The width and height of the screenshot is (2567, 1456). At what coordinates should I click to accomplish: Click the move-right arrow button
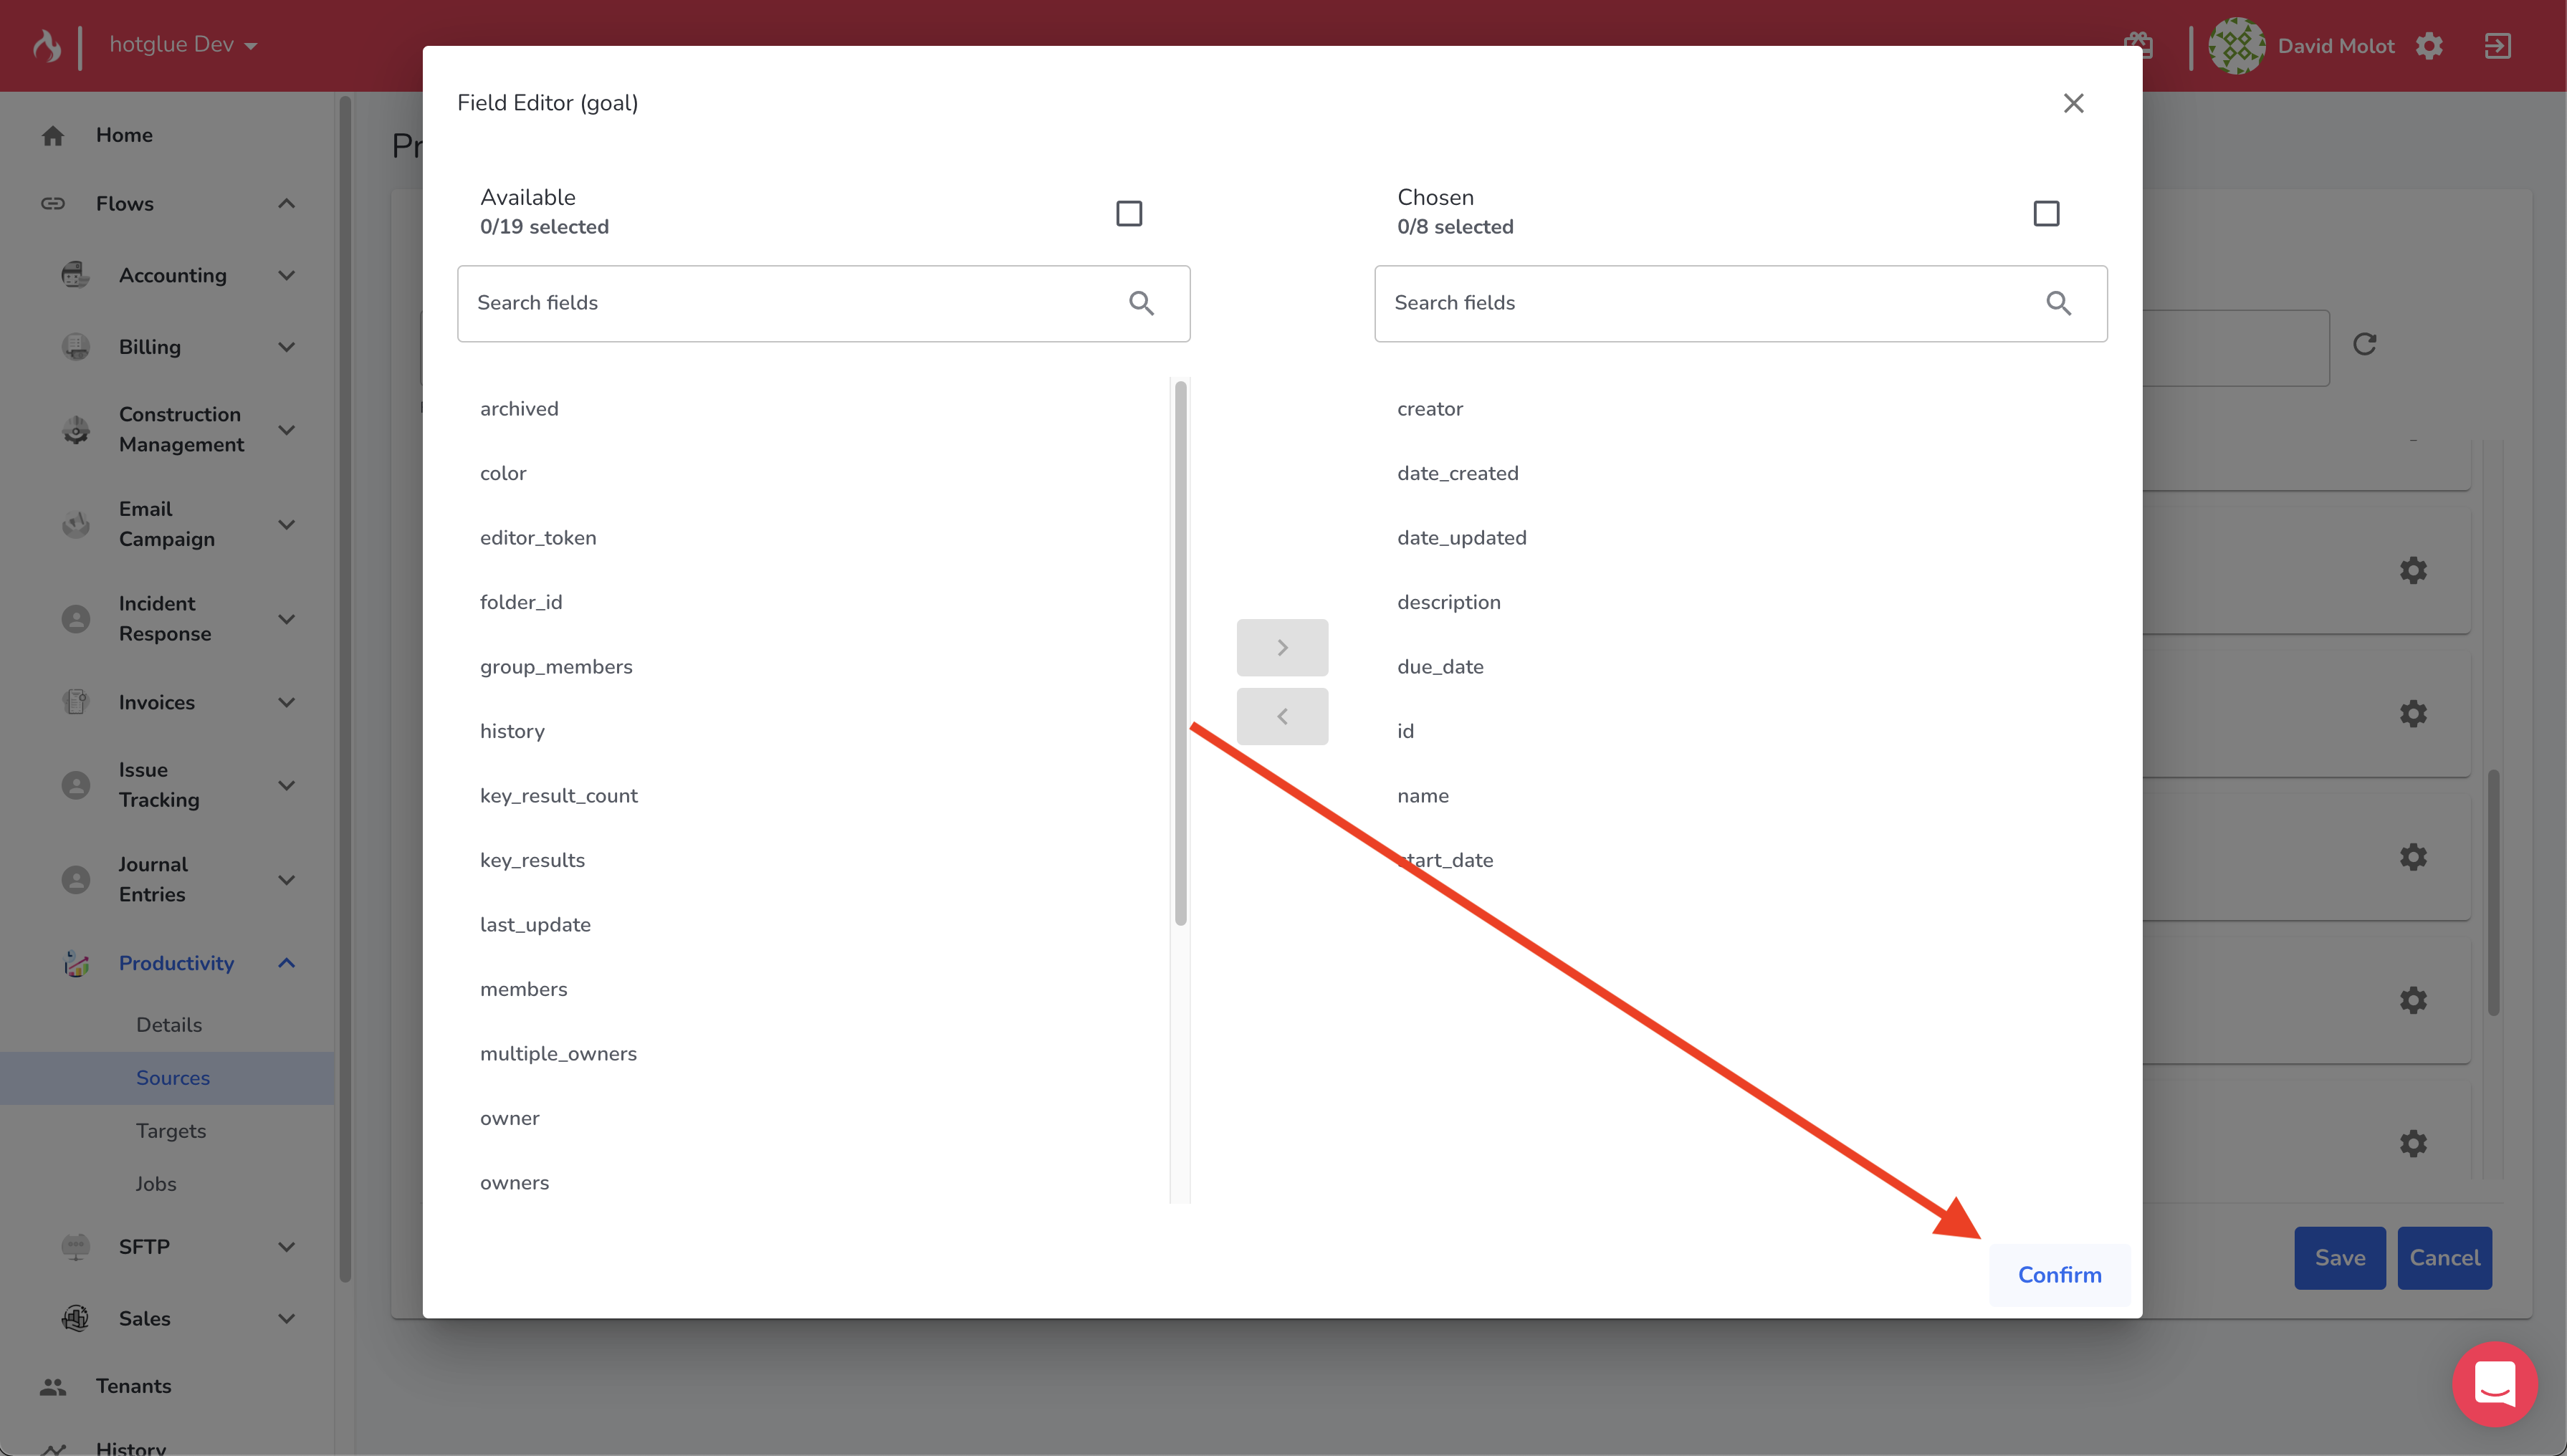(1281, 648)
